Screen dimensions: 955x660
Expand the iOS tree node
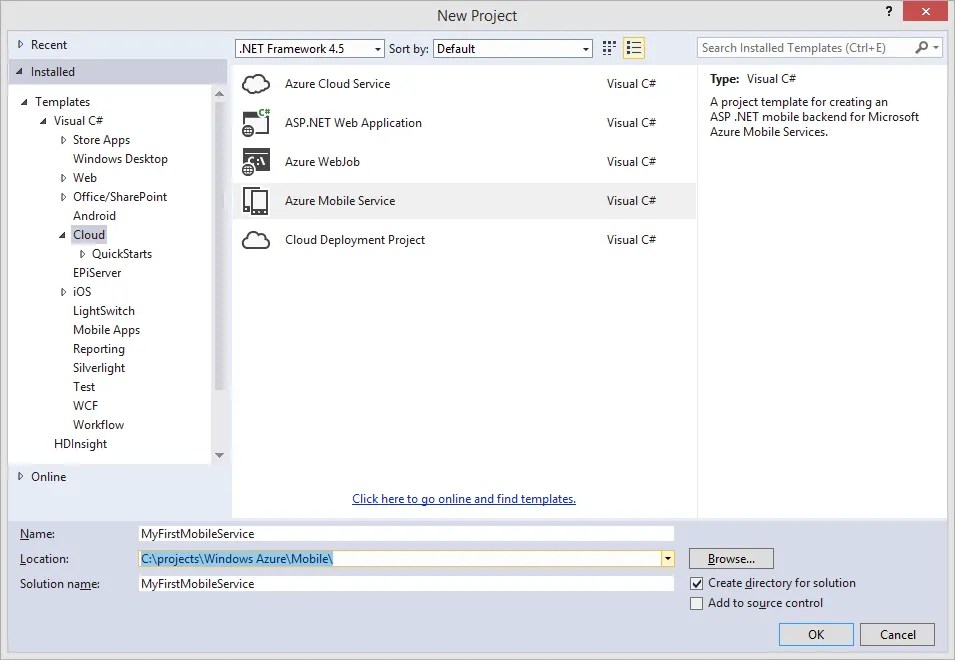click(x=63, y=292)
